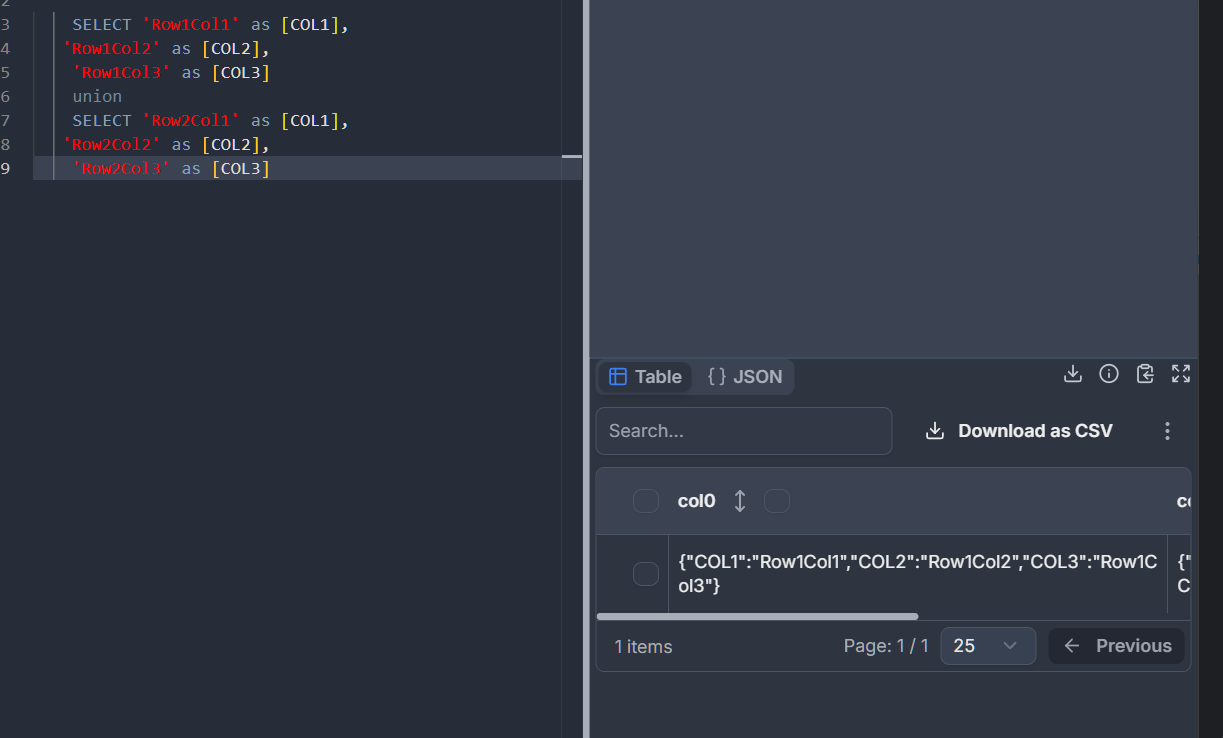
Task: Click the SELECT keyword on line 7
Action: click(101, 120)
